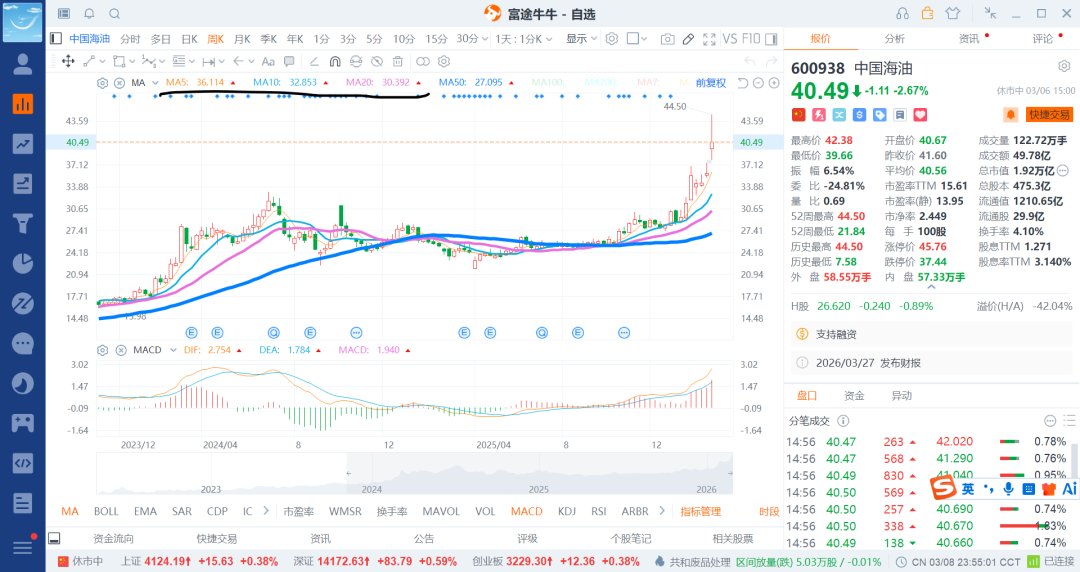Open the code brackets sidebar icon

click(x=23, y=463)
